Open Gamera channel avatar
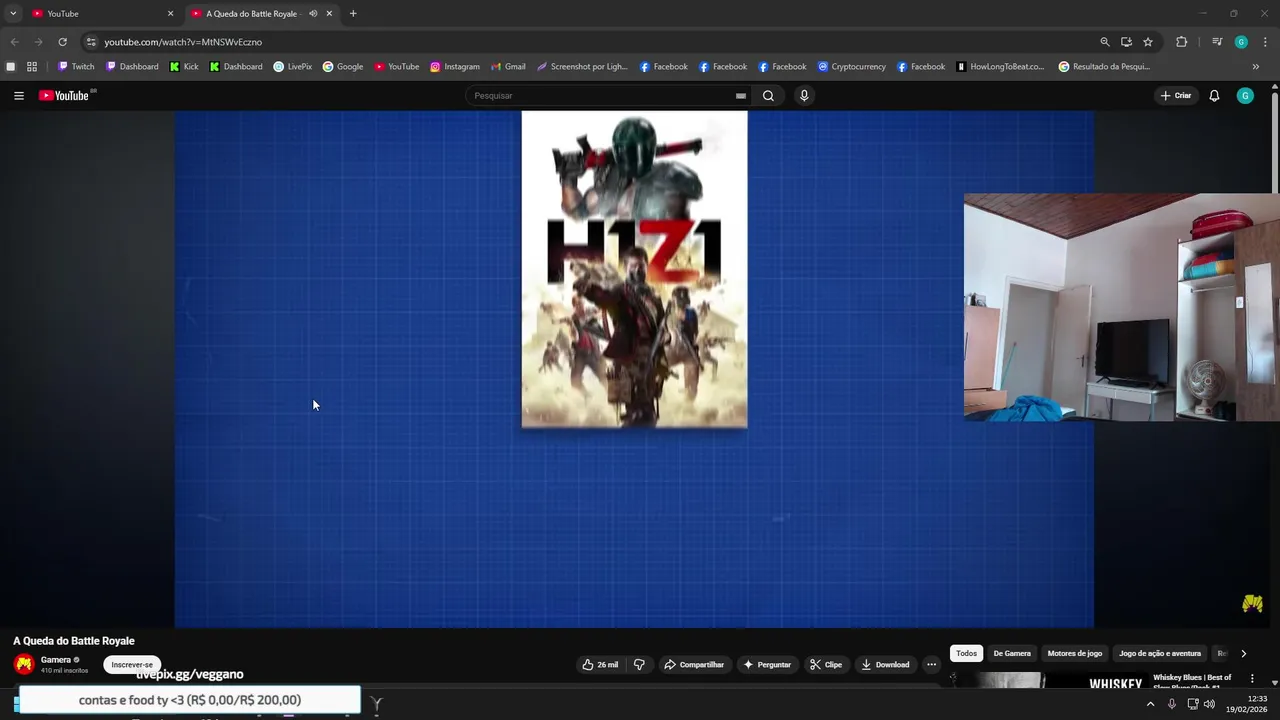 pyautogui.click(x=24, y=664)
